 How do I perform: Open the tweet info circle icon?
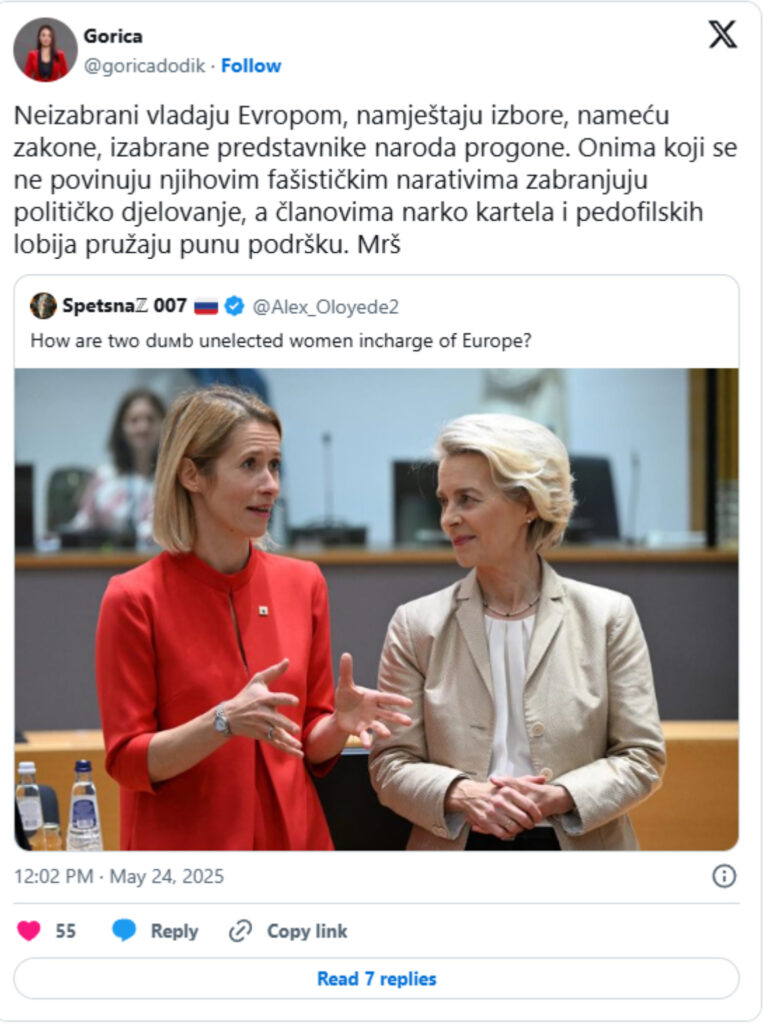pos(724,876)
